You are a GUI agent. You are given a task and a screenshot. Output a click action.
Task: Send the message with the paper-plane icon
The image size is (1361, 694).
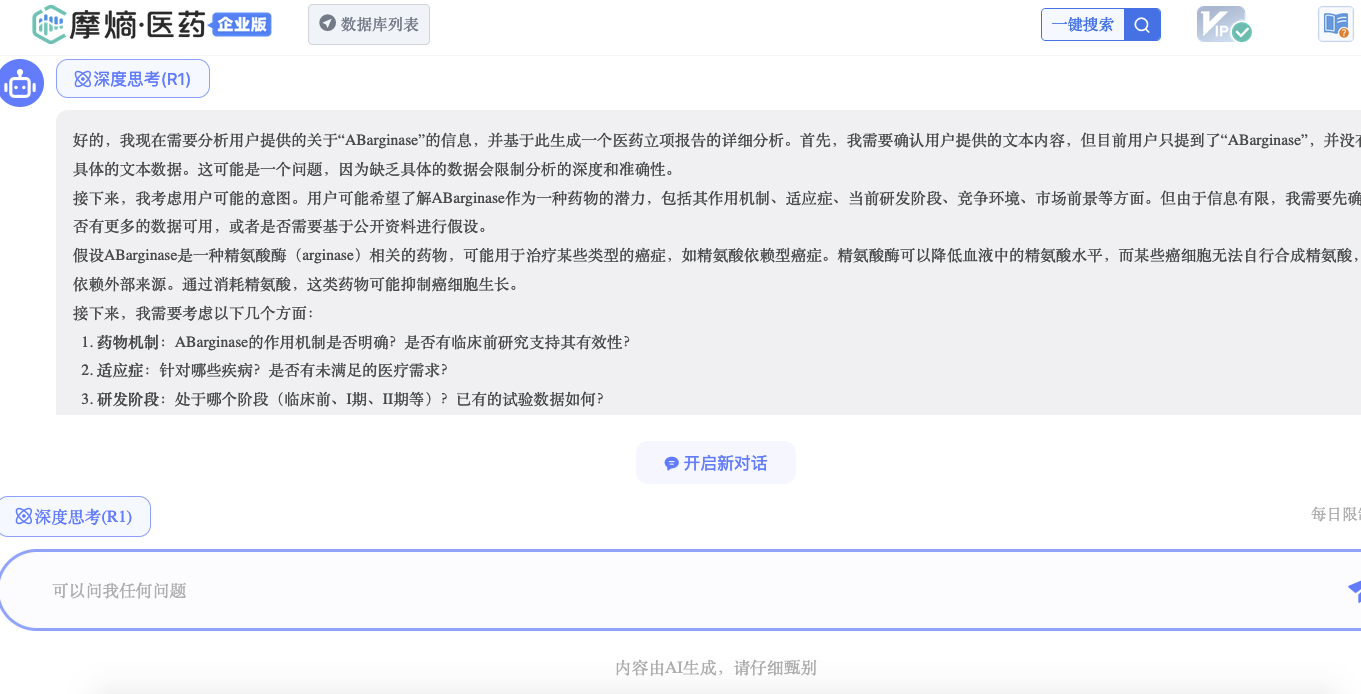coord(1354,590)
